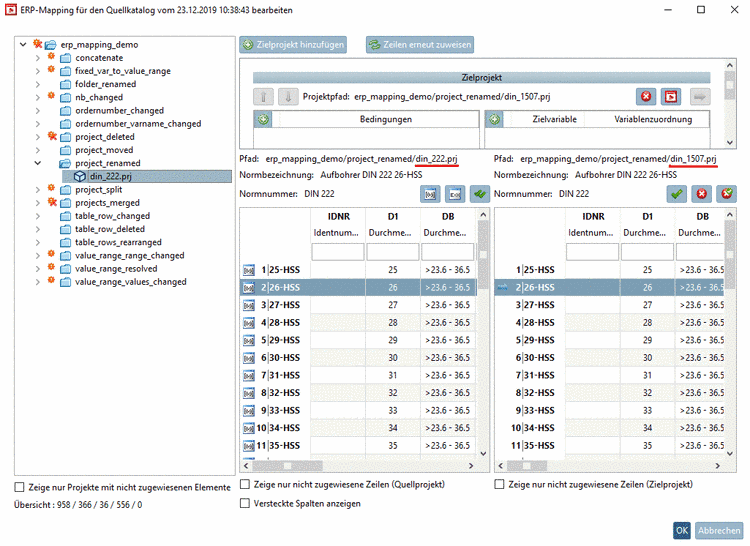Click the green double-check icon in source panel
The image size is (750, 546).
(480, 194)
